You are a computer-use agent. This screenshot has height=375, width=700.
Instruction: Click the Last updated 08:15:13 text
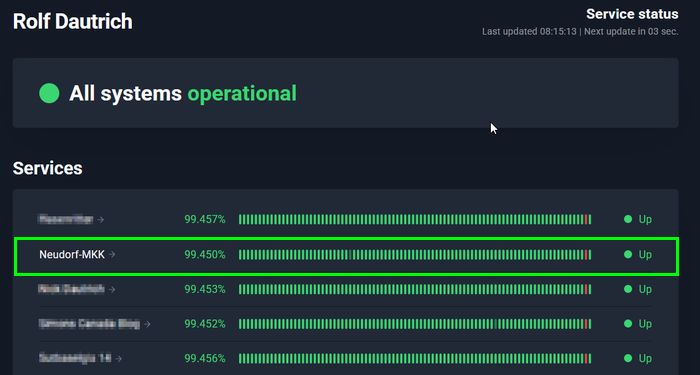pyautogui.click(x=529, y=32)
